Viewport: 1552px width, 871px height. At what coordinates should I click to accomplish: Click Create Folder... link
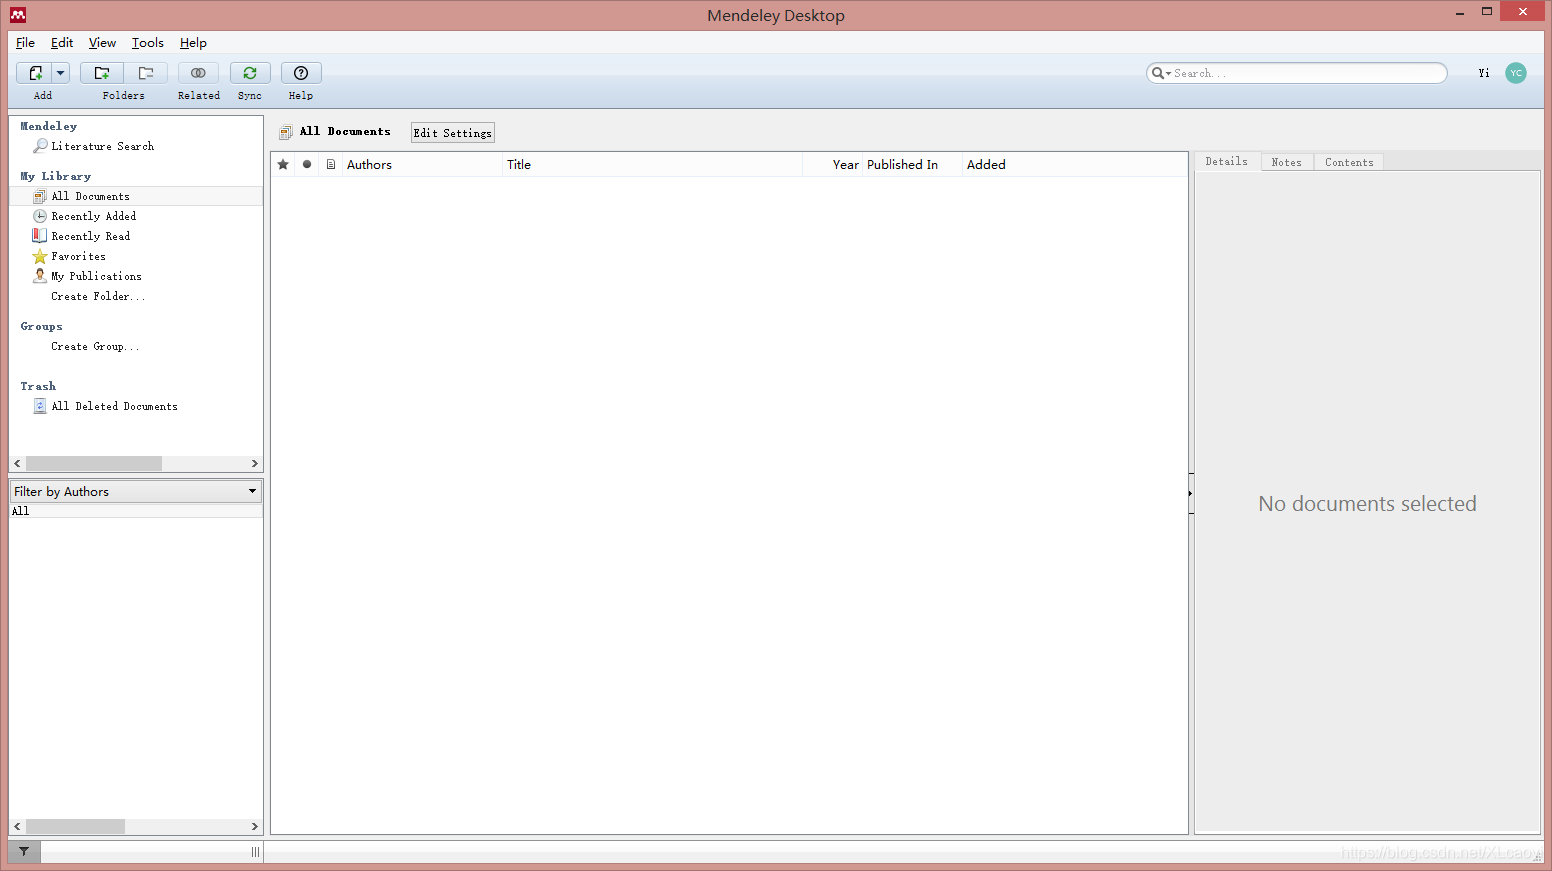pos(98,296)
